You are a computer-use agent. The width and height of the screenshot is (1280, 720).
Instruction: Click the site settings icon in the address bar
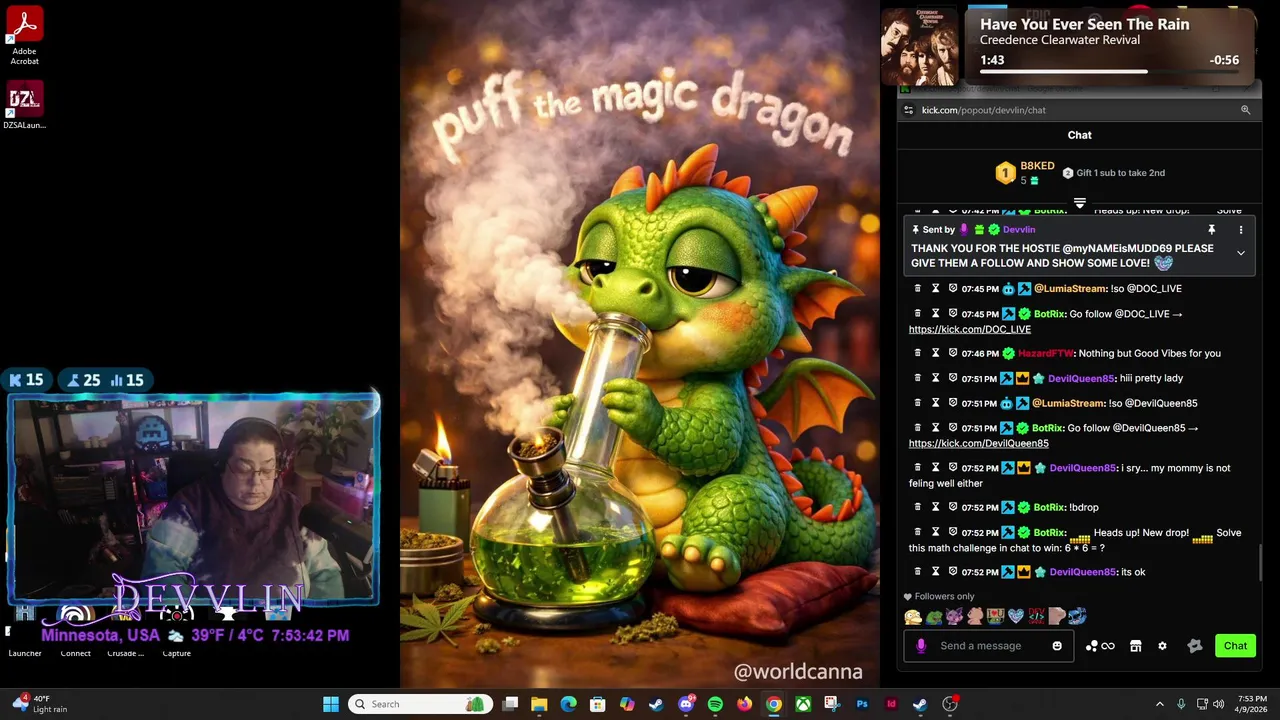tap(908, 110)
